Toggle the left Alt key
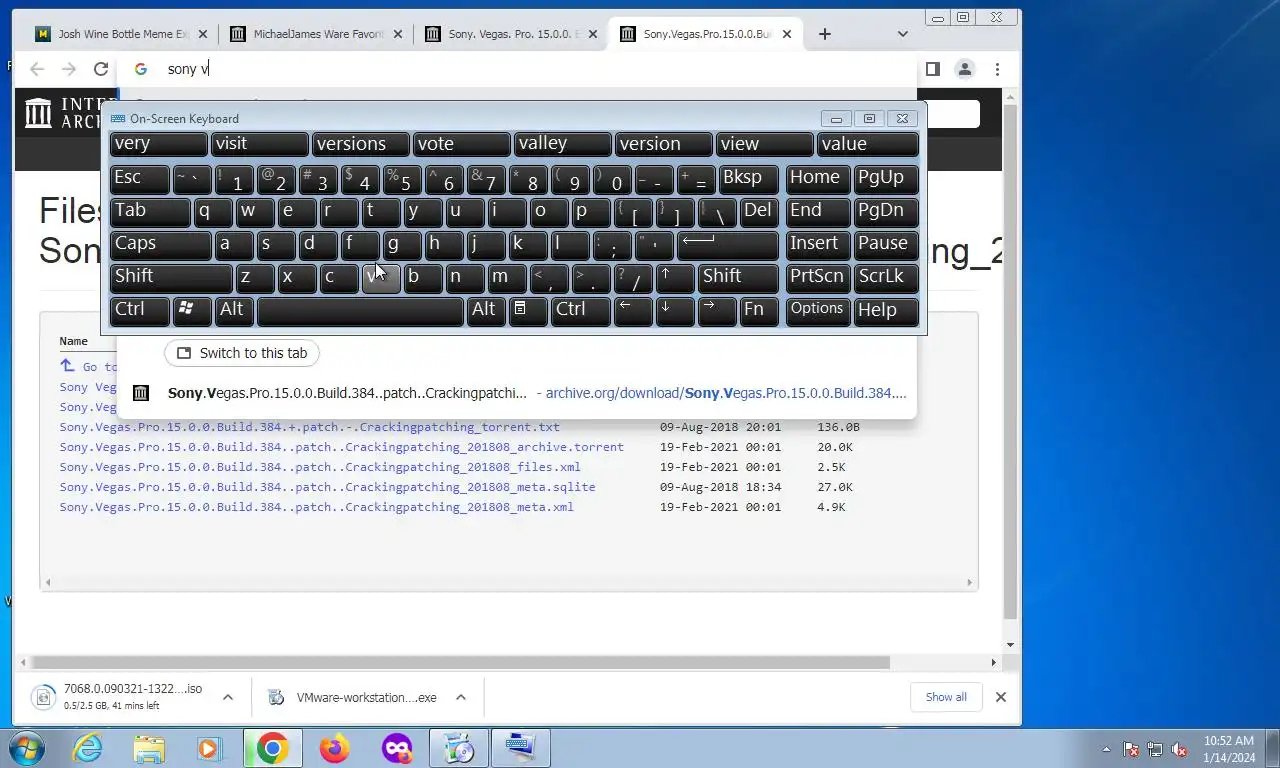This screenshot has height=768, width=1280. [234, 311]
